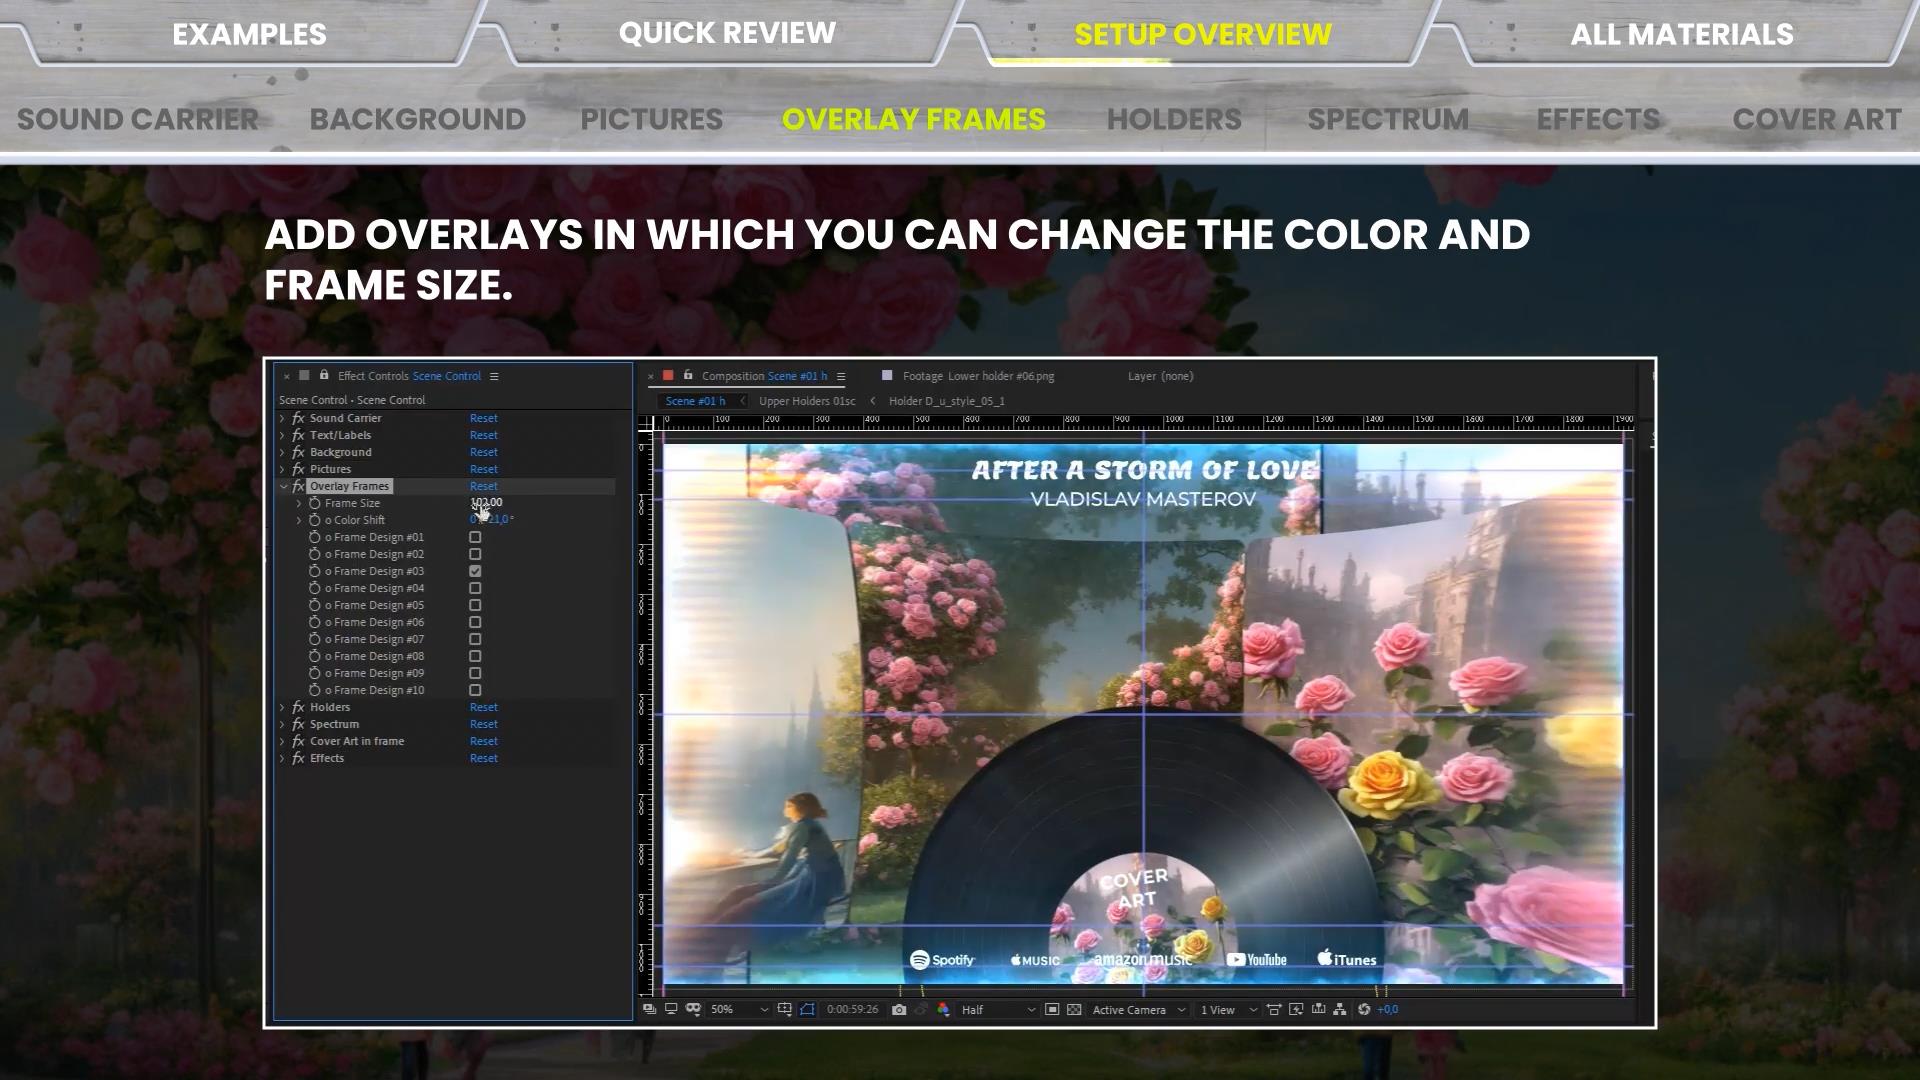Toggle the Overlay Frames fx icon
1920x1080 pixels.
pos(298,486)
